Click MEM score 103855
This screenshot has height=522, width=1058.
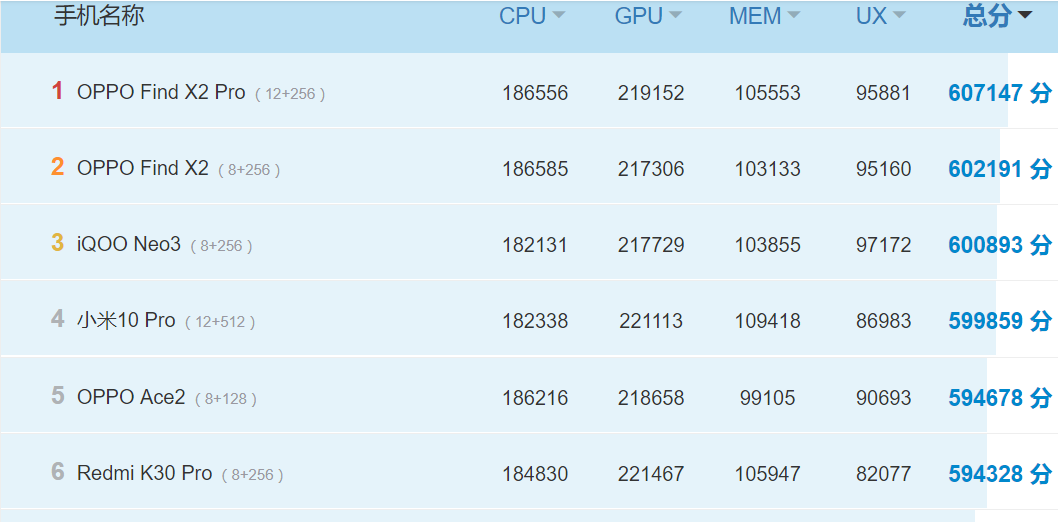768,245
